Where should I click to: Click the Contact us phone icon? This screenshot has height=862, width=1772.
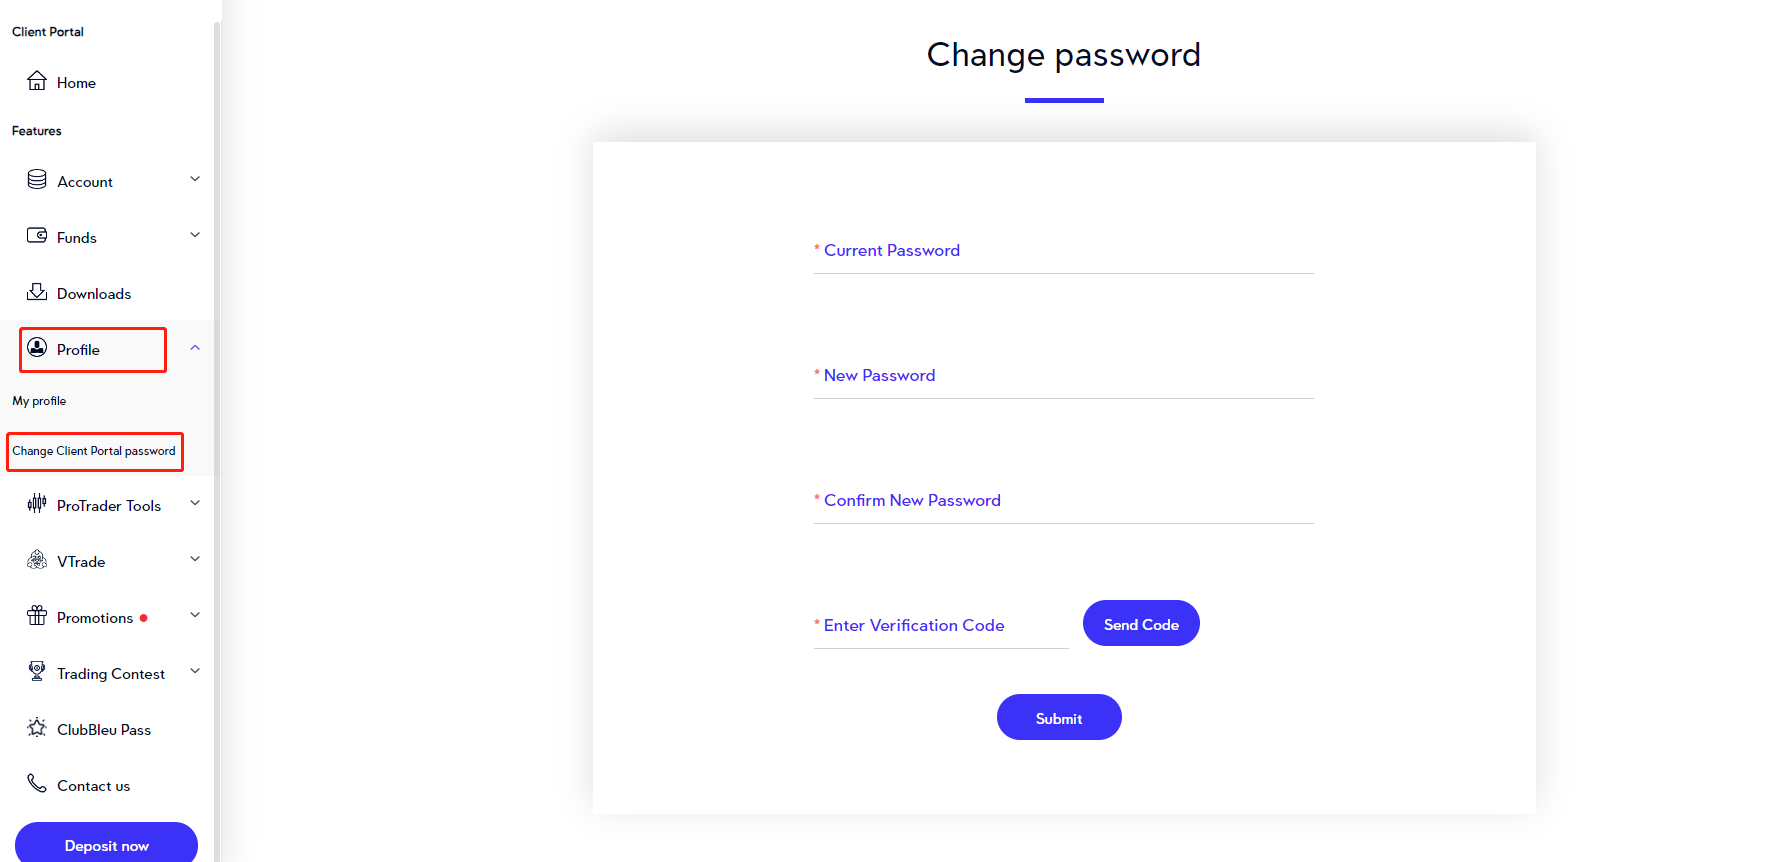tap(37, 784)
